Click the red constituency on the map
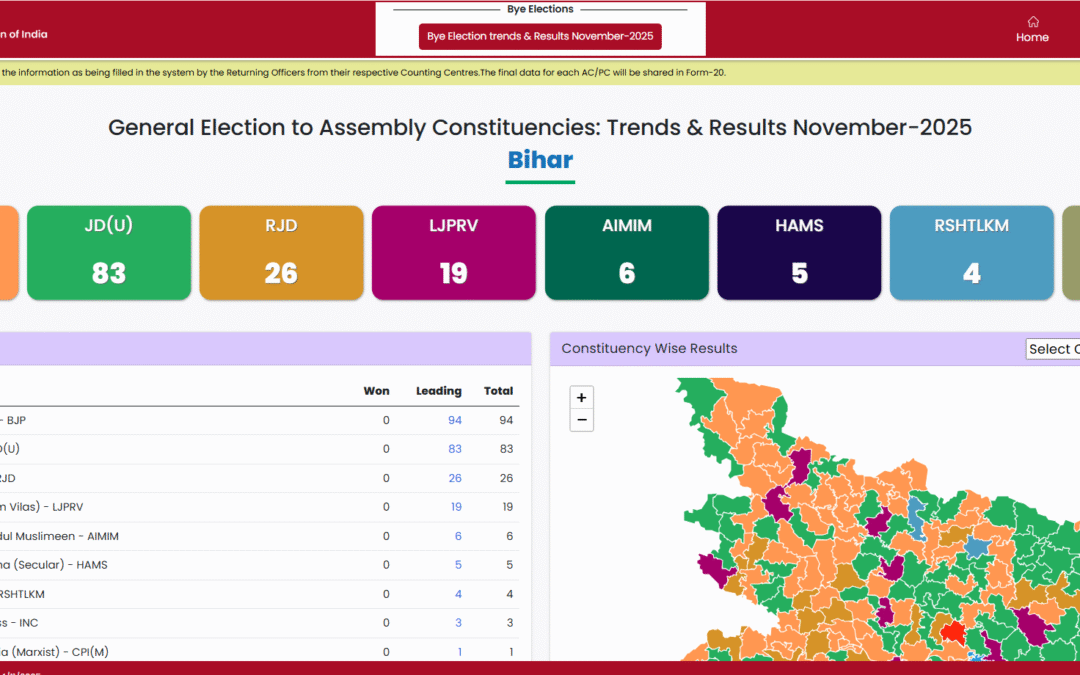1080x675 pixels. 953,632
